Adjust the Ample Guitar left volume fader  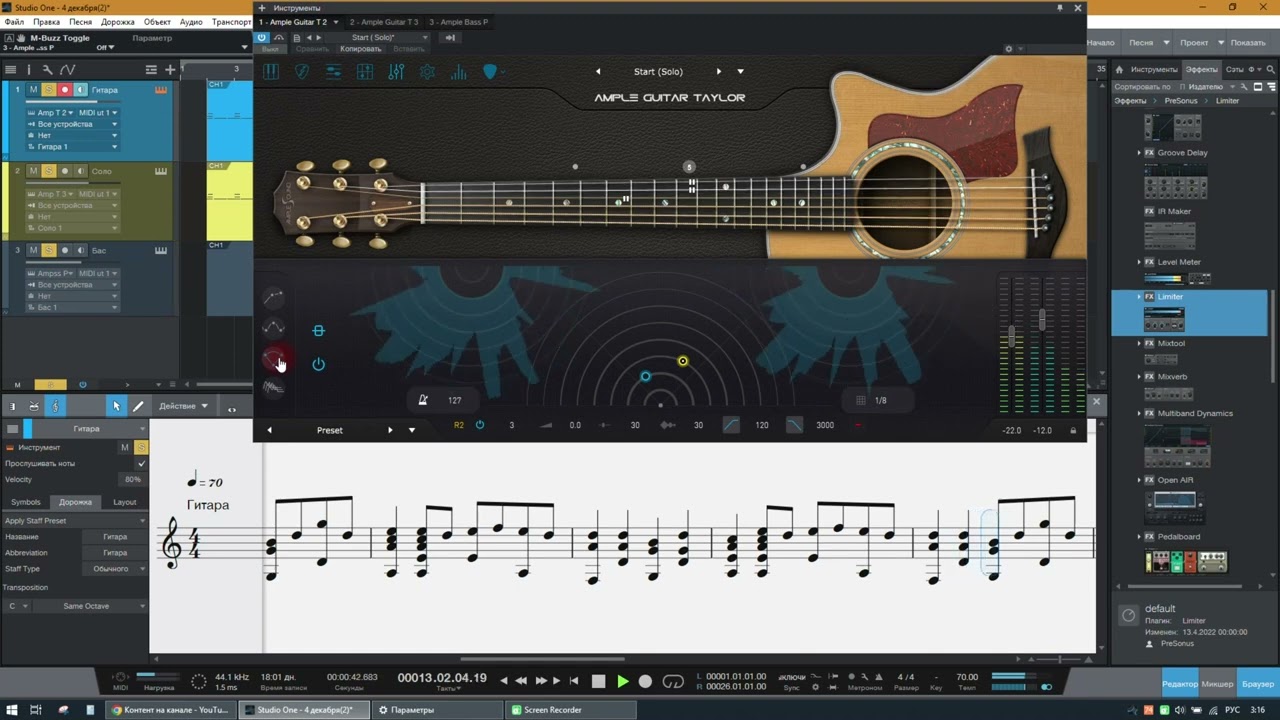tap(1012, 338)
